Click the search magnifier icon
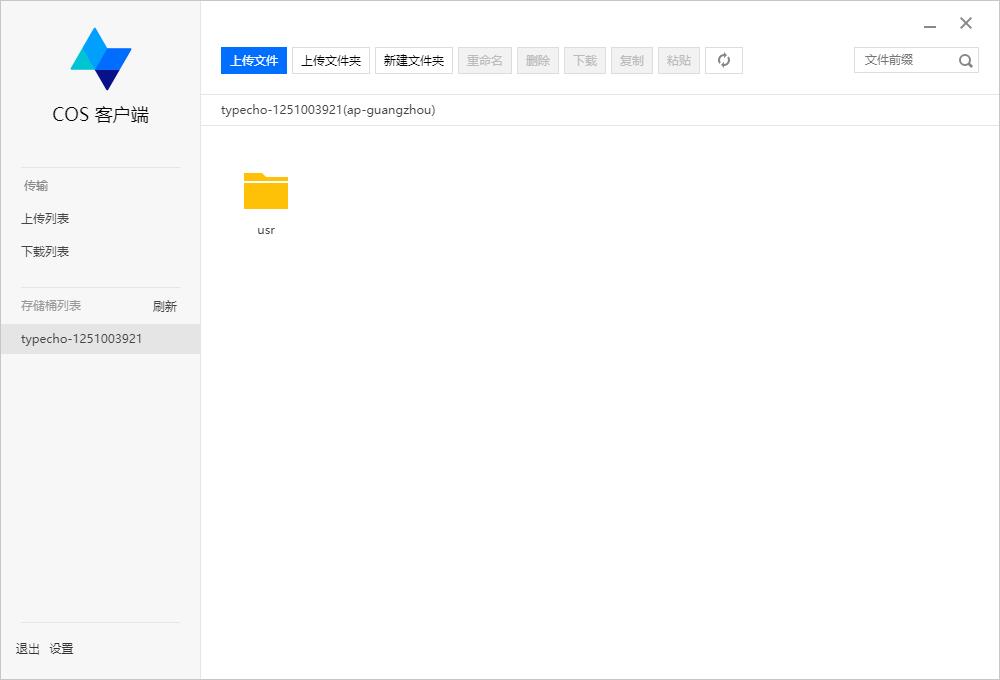The image size is (1000, 680). coord(965,61)
